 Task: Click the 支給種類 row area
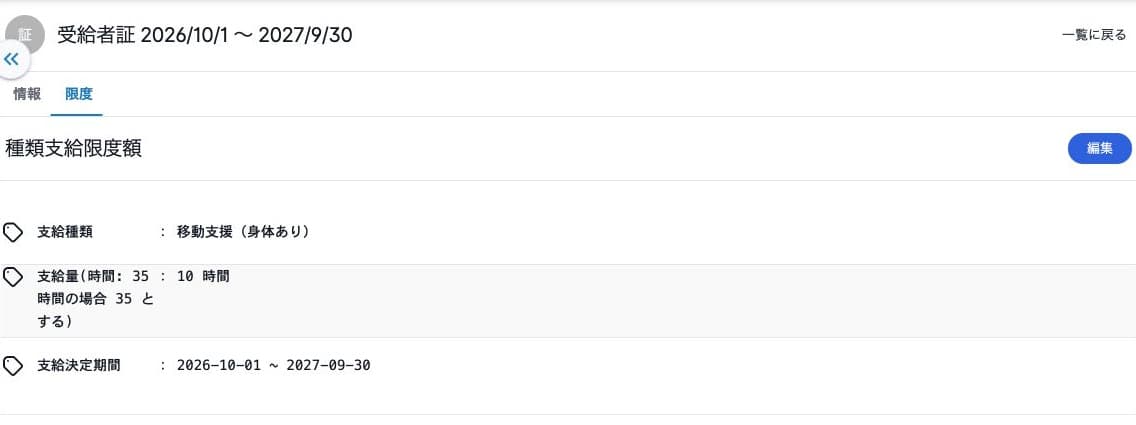point(568,232)
